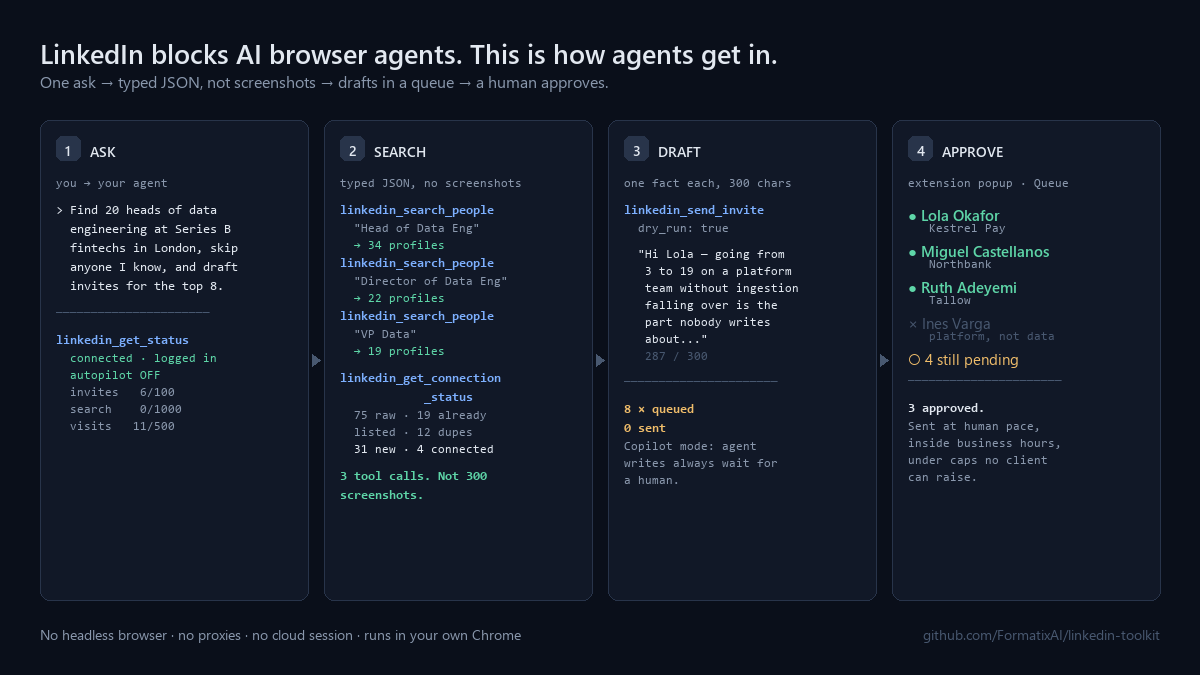1200x675 pixels.
Task: Click the linkedin_get_status function name
Action: [123, 340]
